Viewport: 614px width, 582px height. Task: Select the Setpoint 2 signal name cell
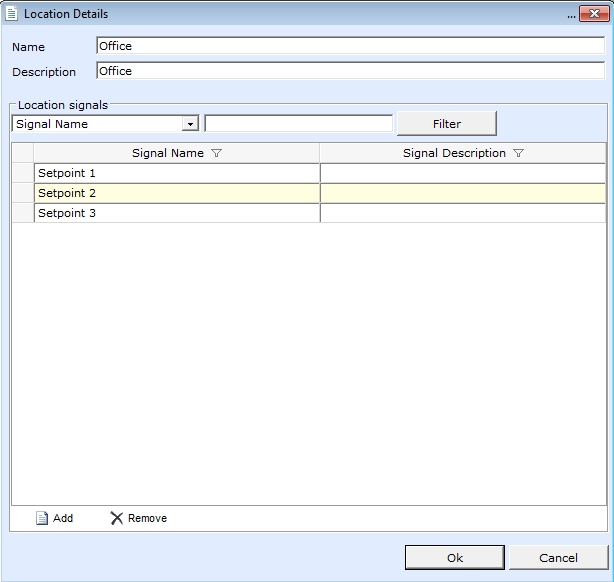176,193
